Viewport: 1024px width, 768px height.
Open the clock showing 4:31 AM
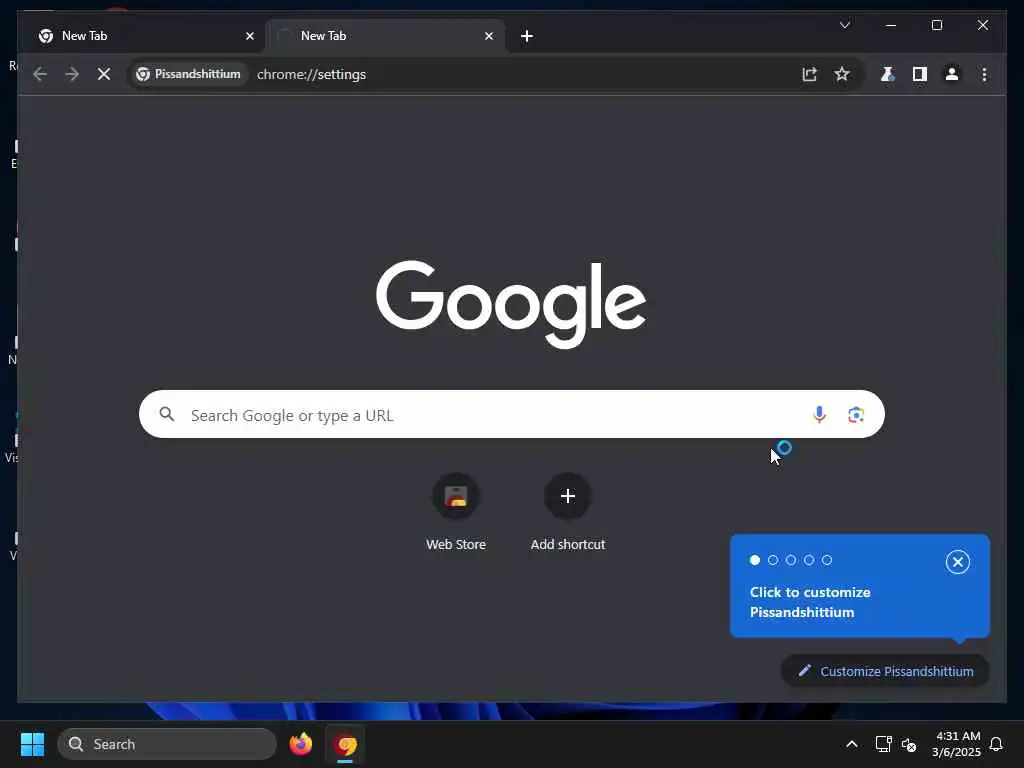pyautogui.click(x=956, y=744)
